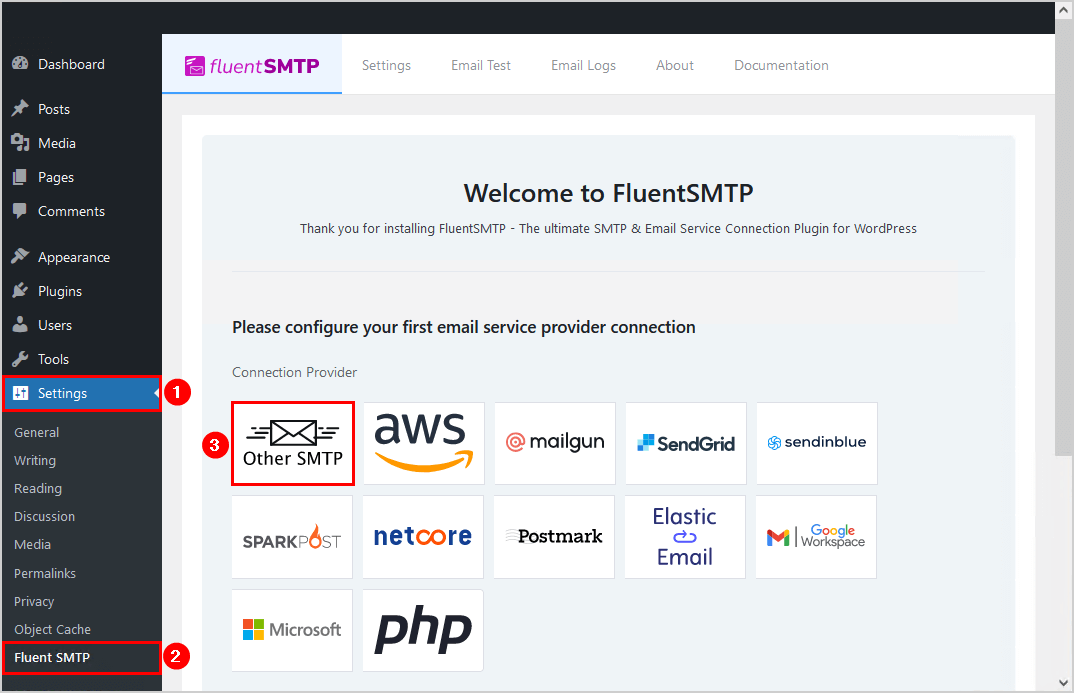Image resolution: width=1074 pixels, height=693 pixels.
Task: Choose the default PHP mail provider
Action: [423, 630]
